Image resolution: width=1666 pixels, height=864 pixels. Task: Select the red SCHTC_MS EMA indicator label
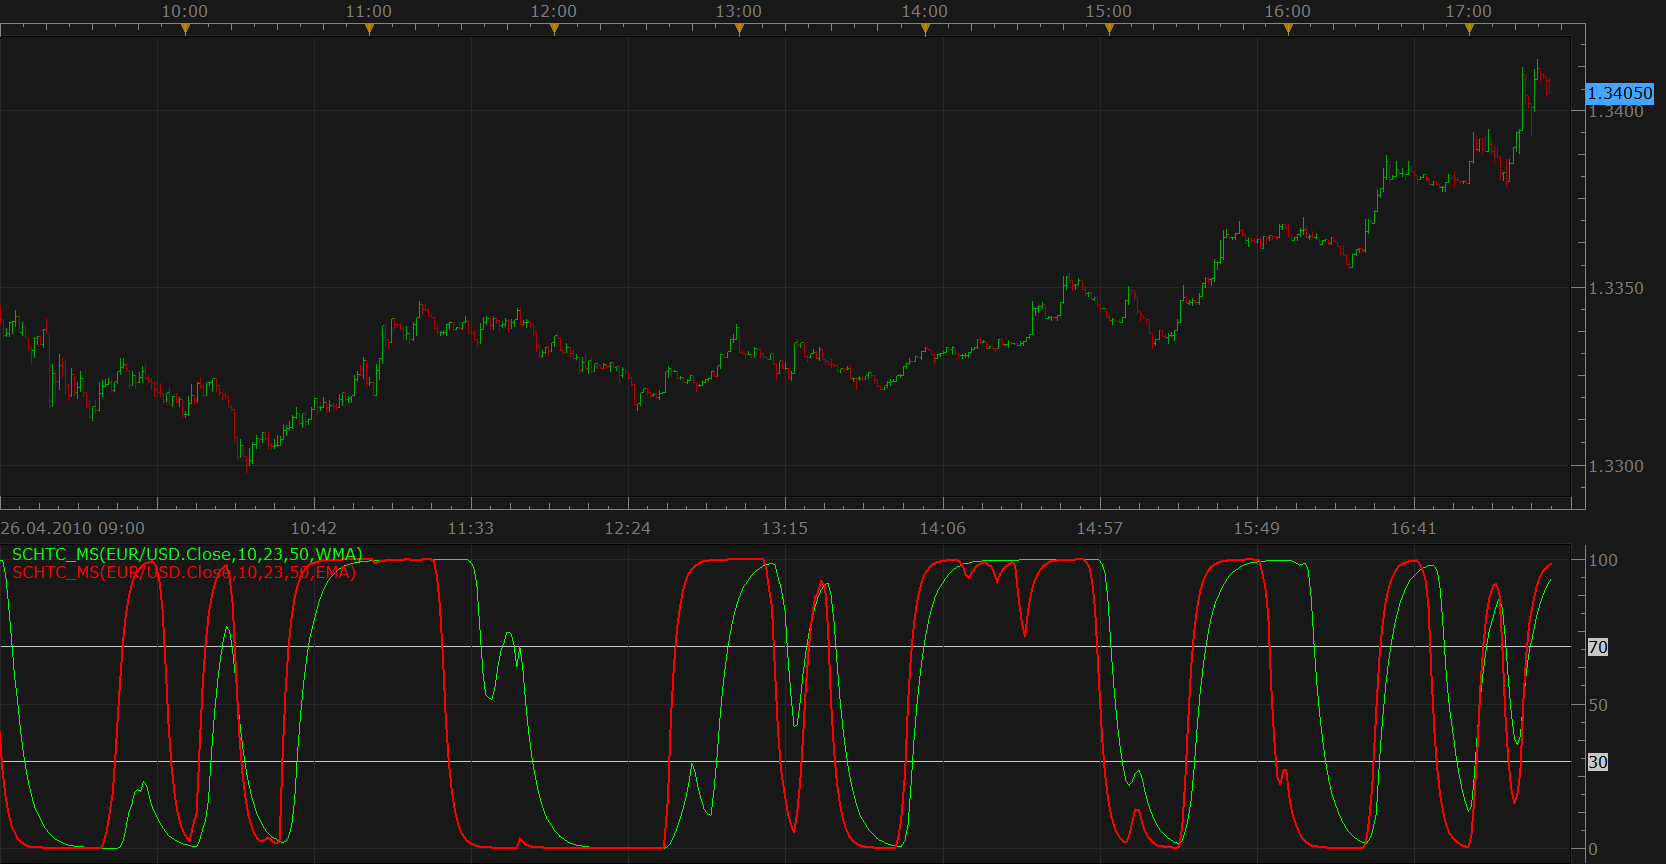(184, 572)
